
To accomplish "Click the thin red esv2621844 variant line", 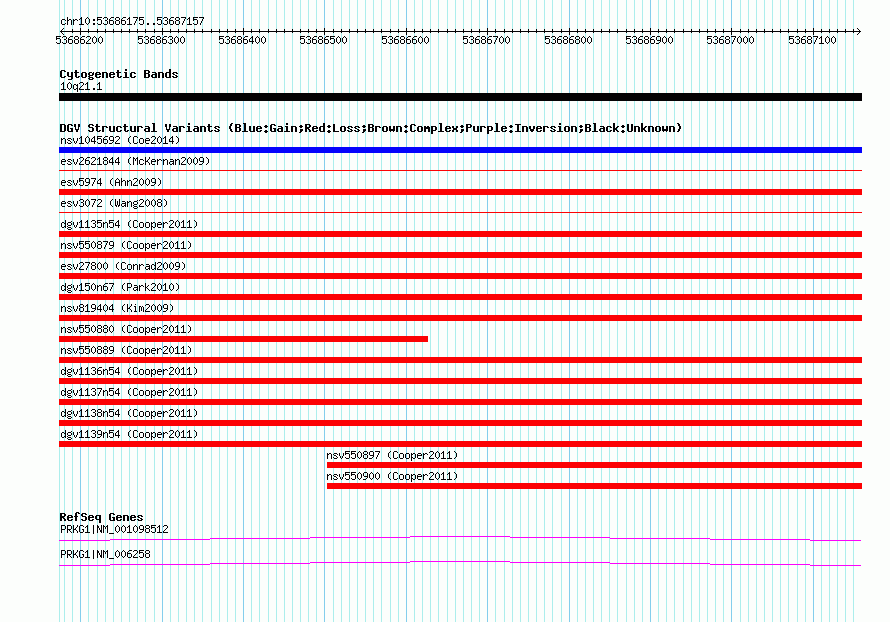I will pyautogui.click(x=460, y=170).
